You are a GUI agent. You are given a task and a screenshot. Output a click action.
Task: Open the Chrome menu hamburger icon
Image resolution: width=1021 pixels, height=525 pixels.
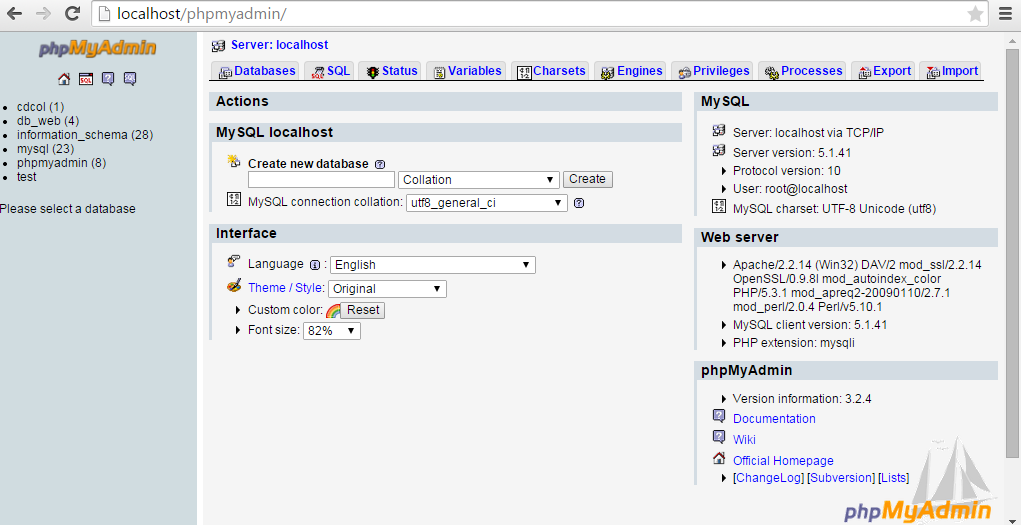pos(1007,14)
